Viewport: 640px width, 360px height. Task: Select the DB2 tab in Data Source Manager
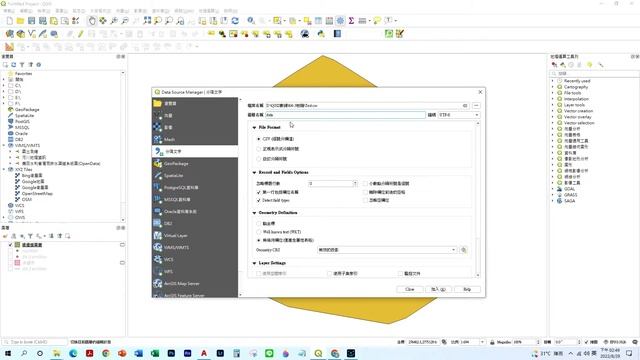click(195, 223)
